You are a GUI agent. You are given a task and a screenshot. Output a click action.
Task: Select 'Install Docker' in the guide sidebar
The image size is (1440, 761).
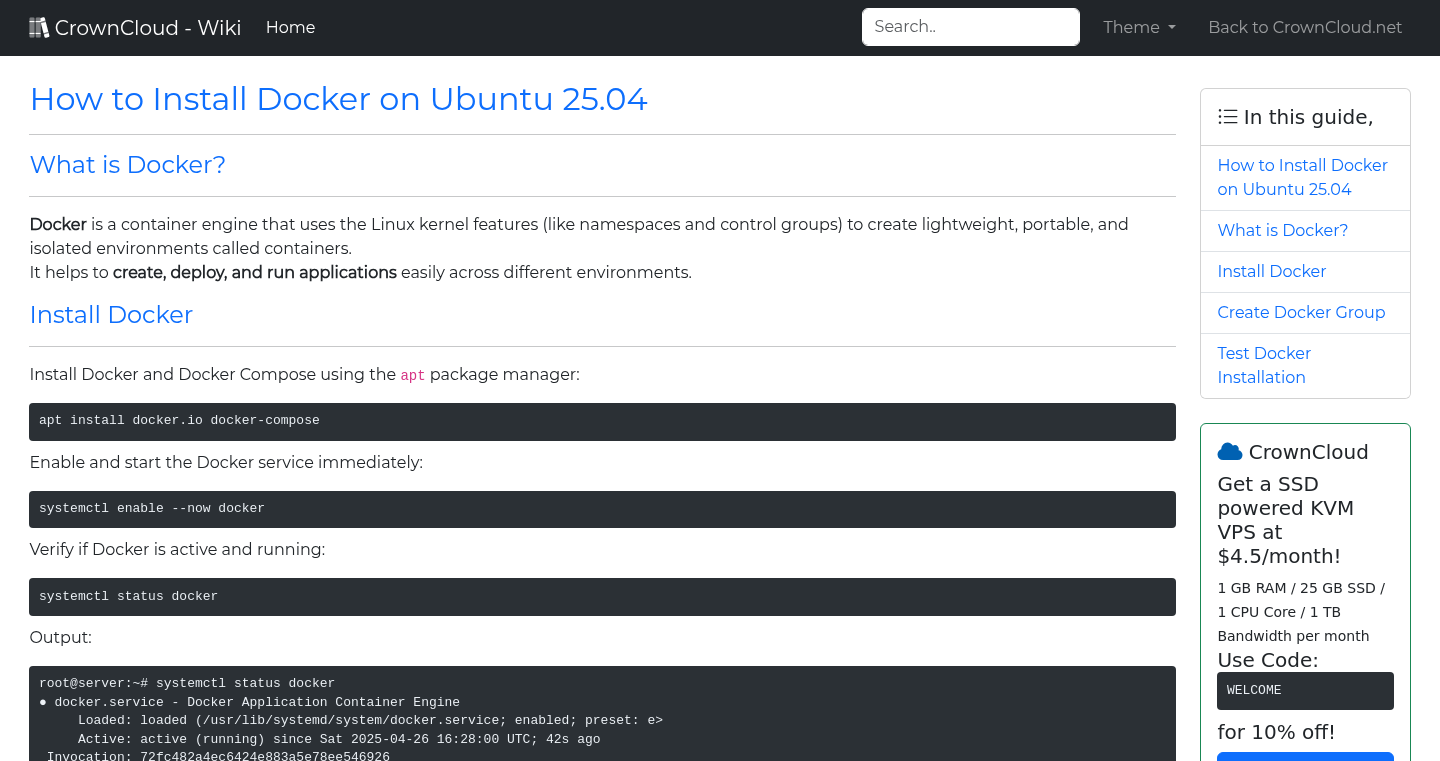[1271, 272]
